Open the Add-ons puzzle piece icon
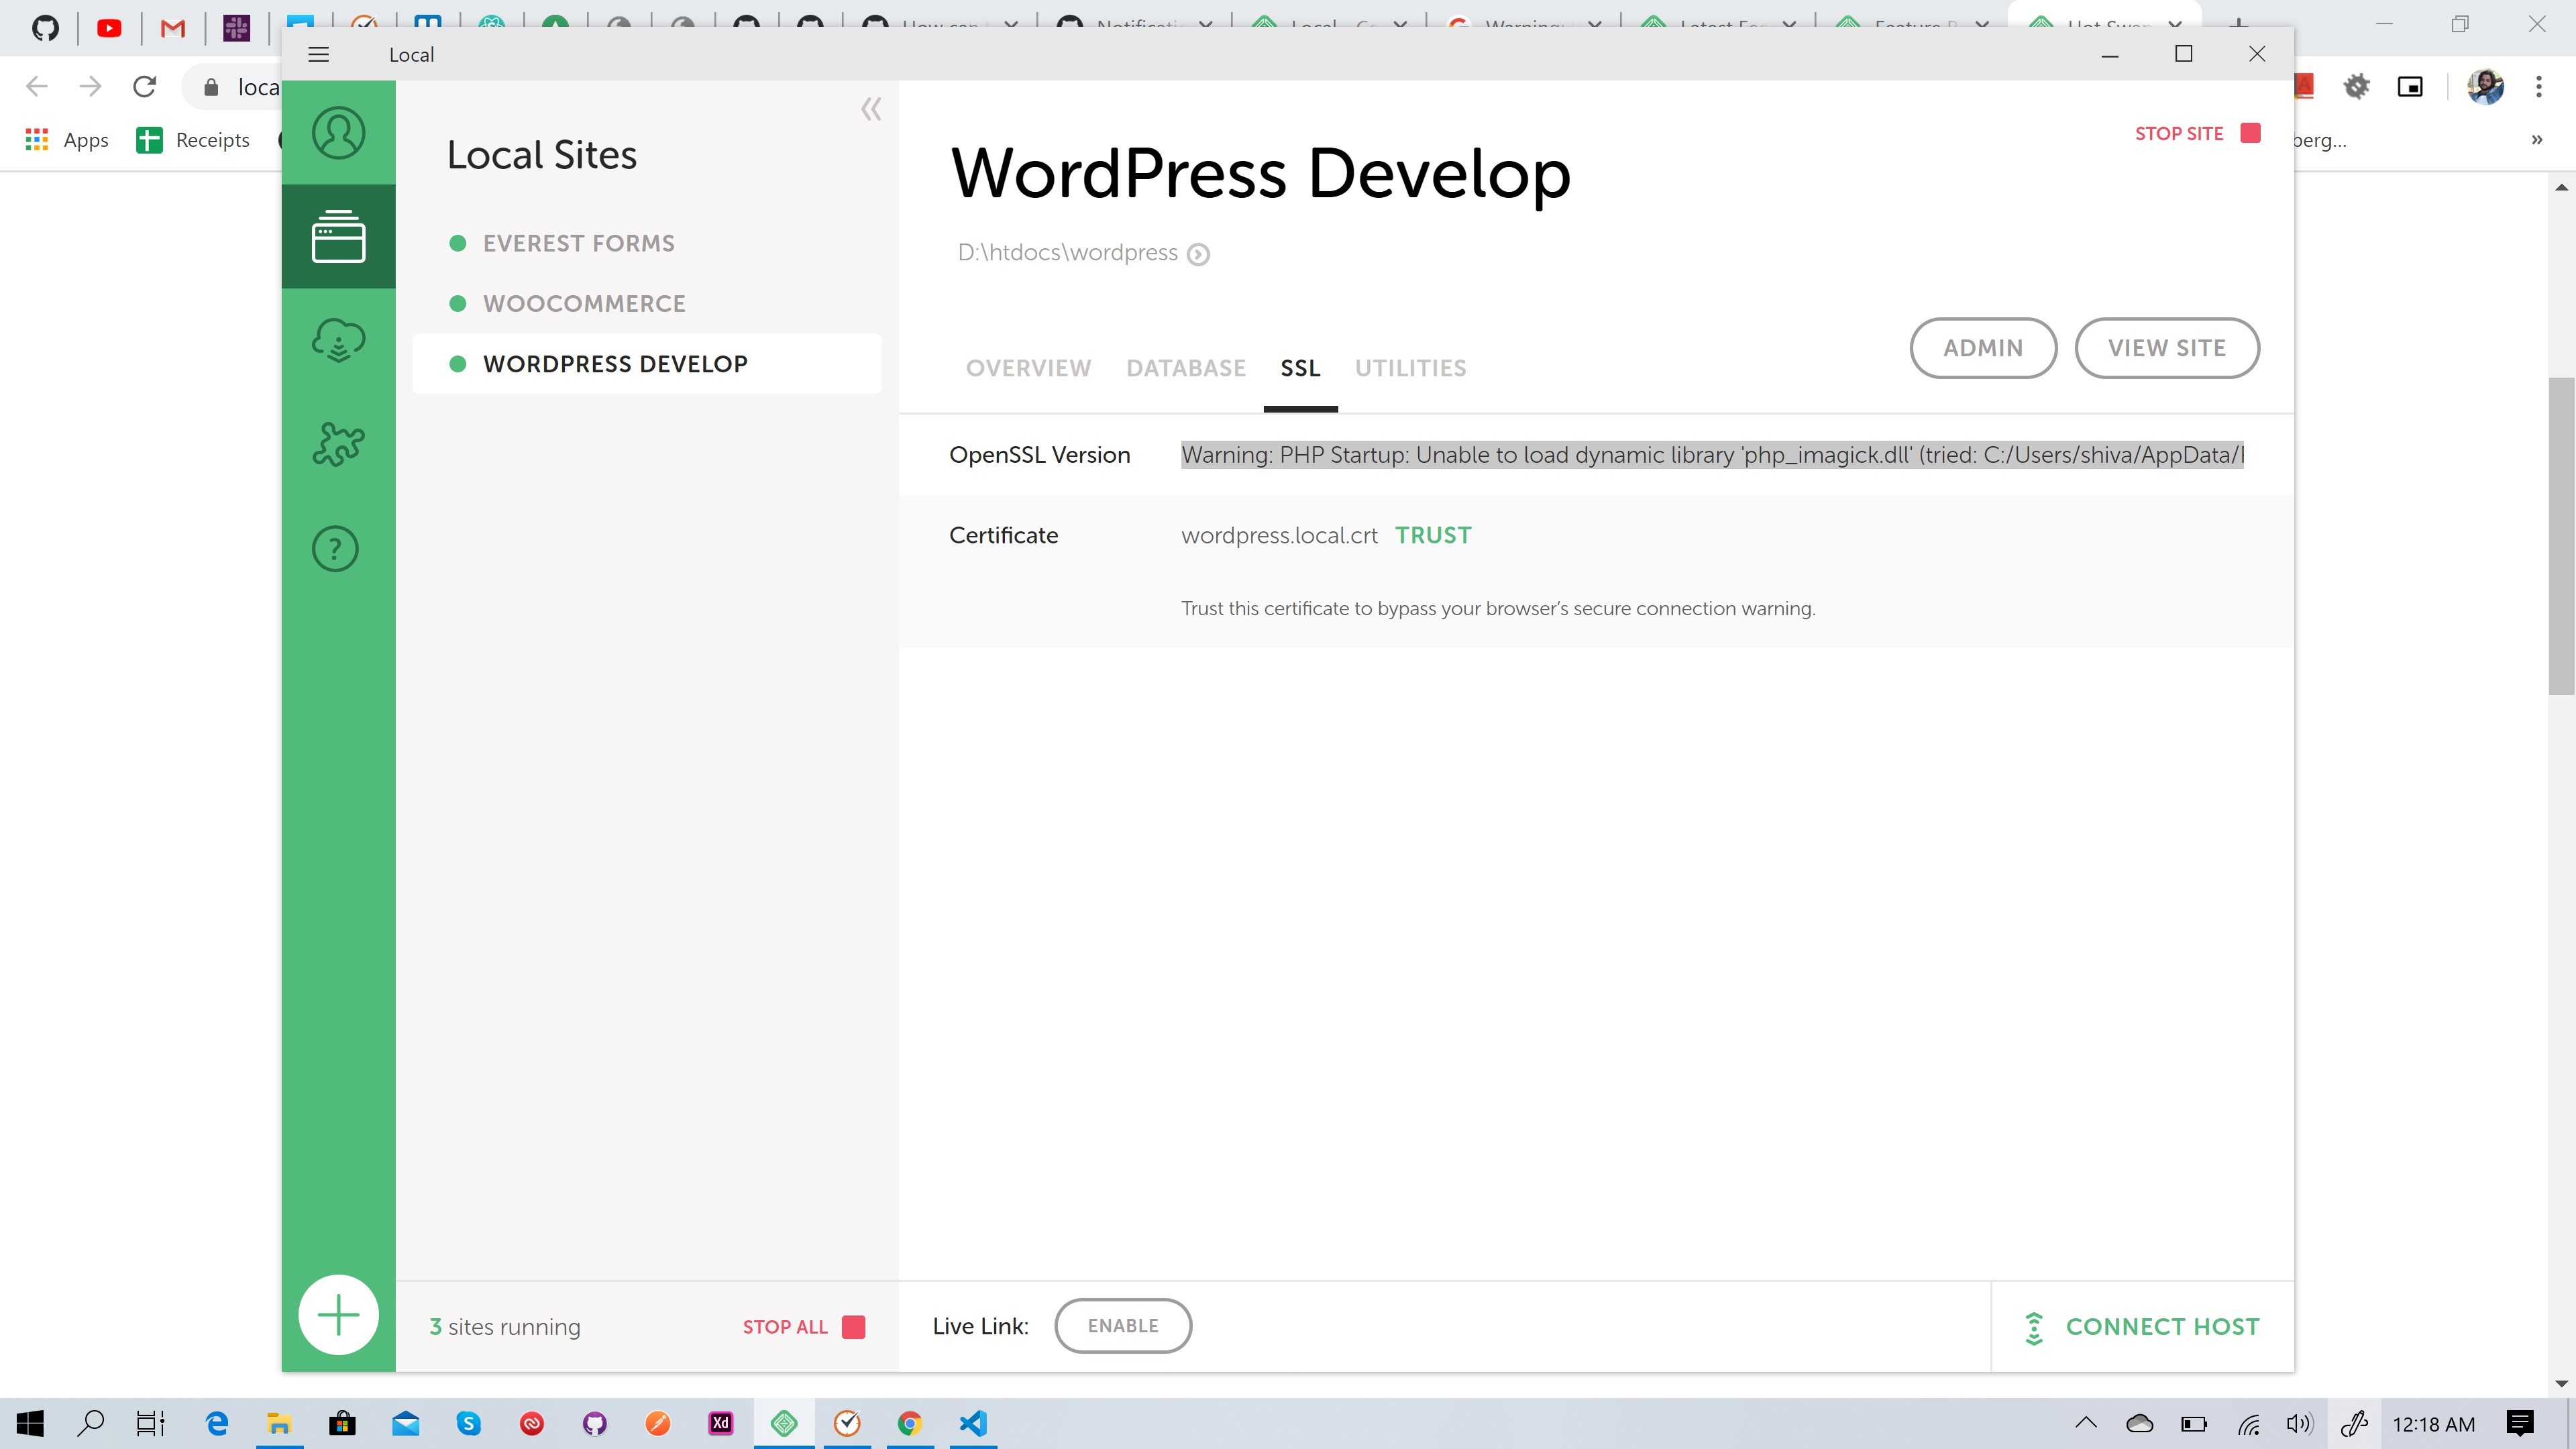 coord(338,444)
